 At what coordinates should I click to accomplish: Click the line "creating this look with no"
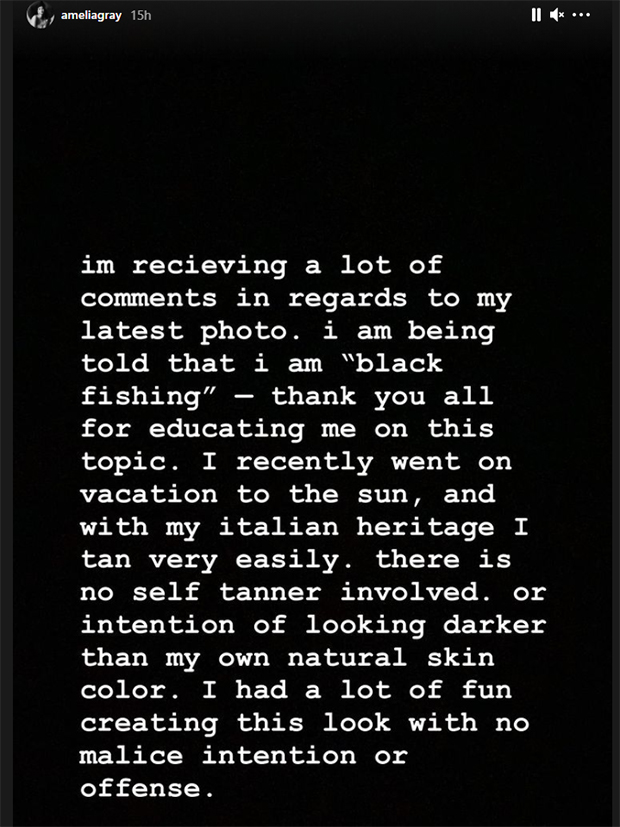tap(305, 723)
